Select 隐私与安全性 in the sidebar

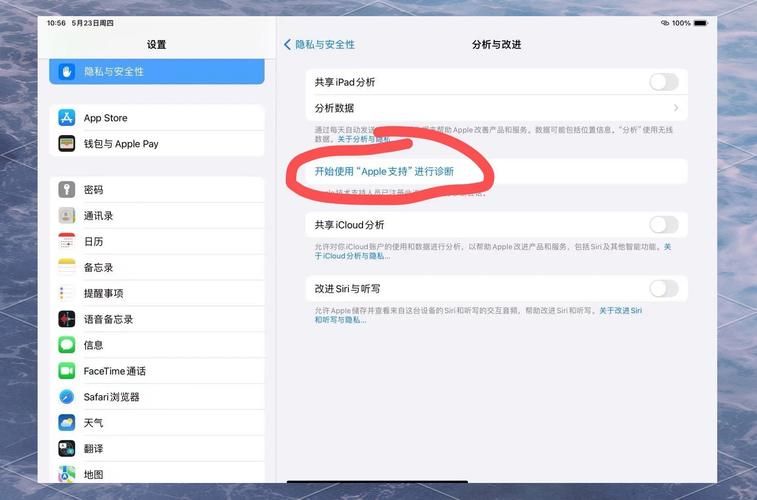point(157,71)
